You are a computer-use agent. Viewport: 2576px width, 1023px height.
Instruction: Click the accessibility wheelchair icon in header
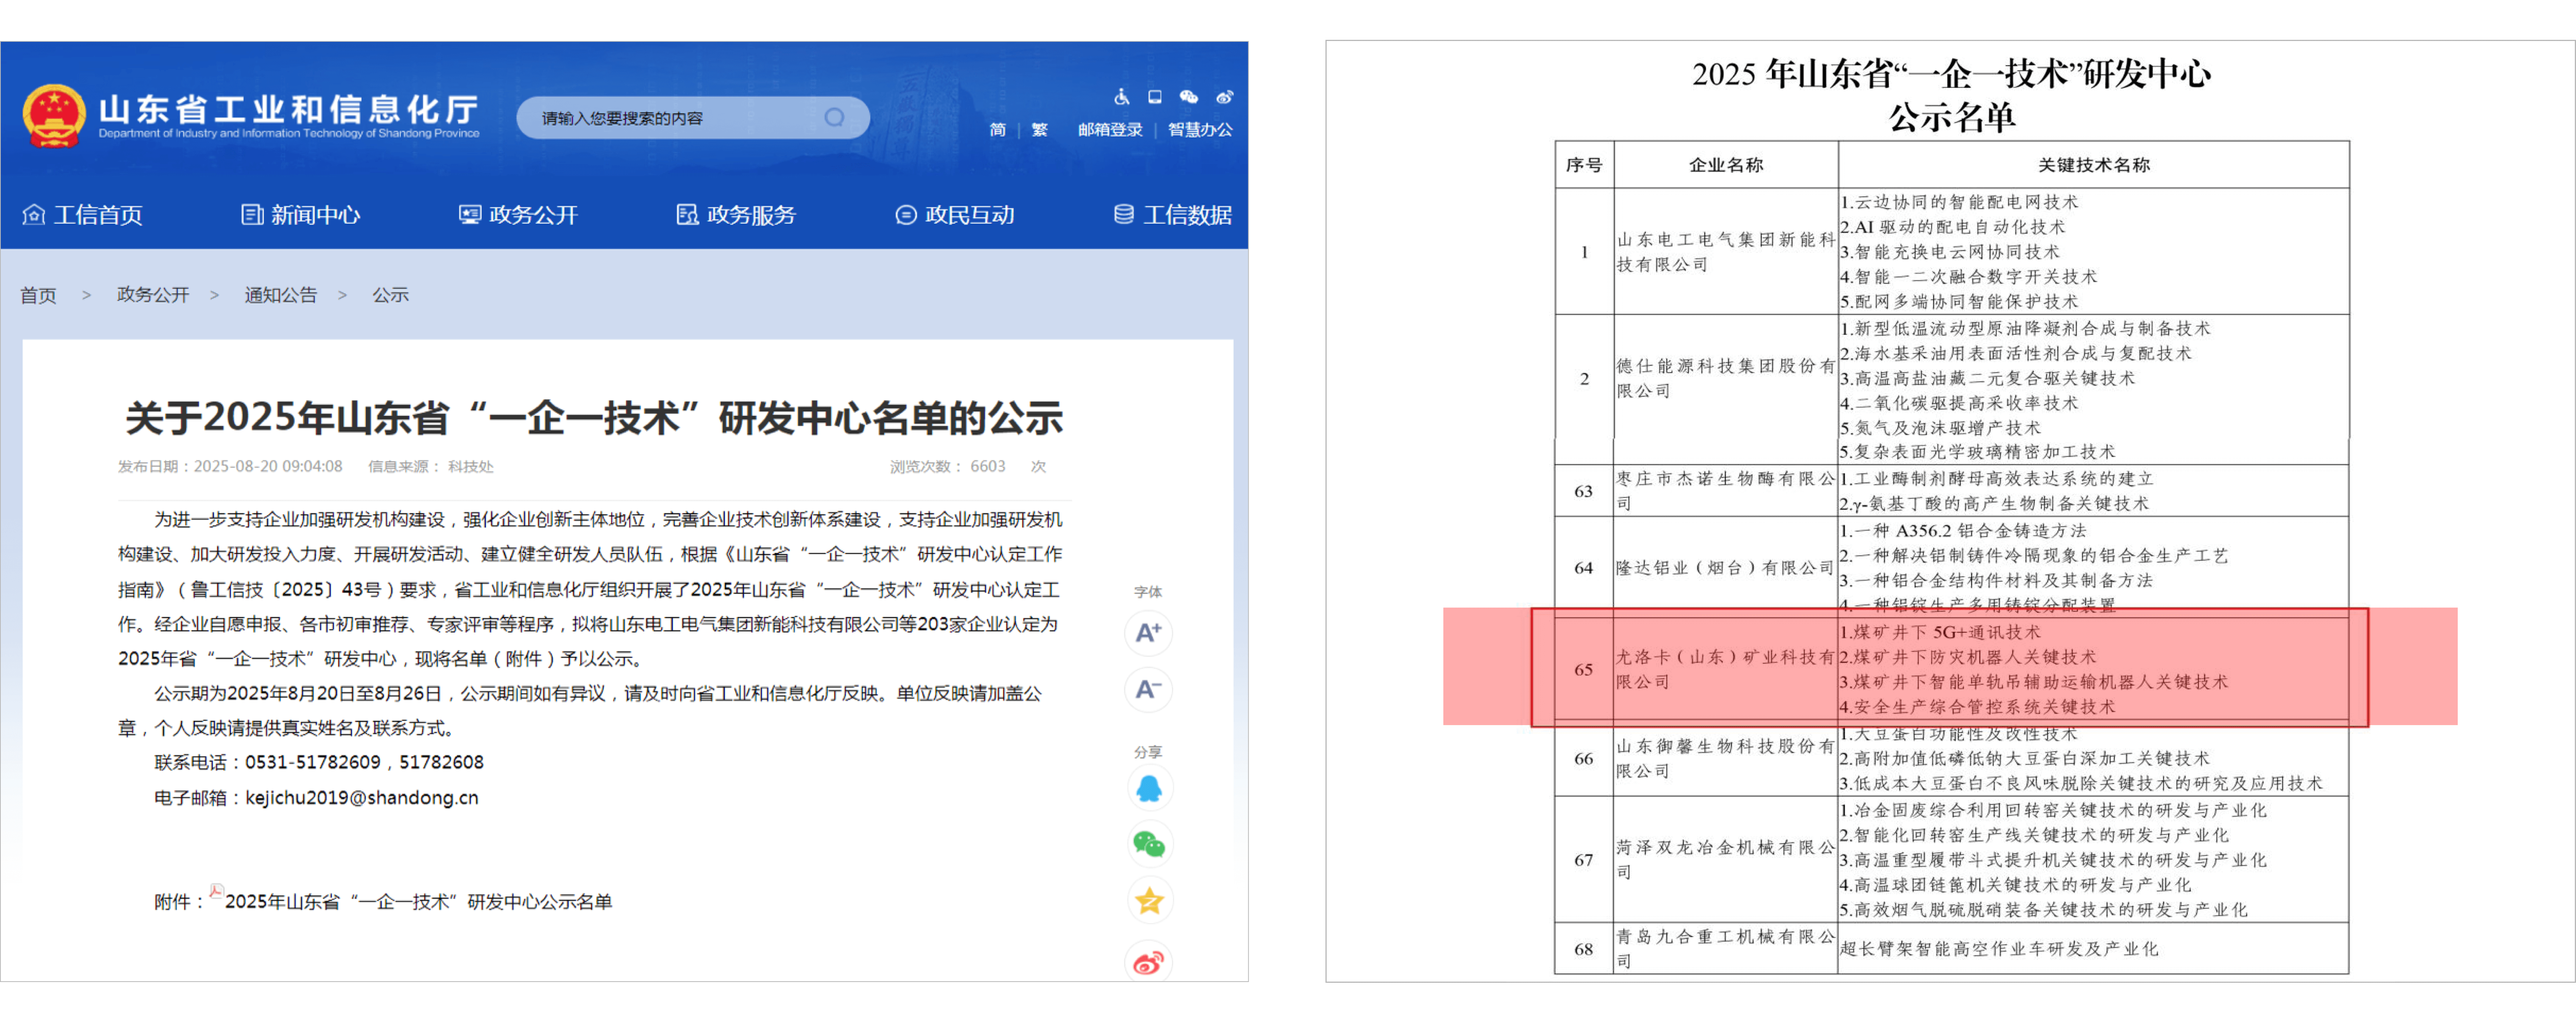coord(1122,97)
